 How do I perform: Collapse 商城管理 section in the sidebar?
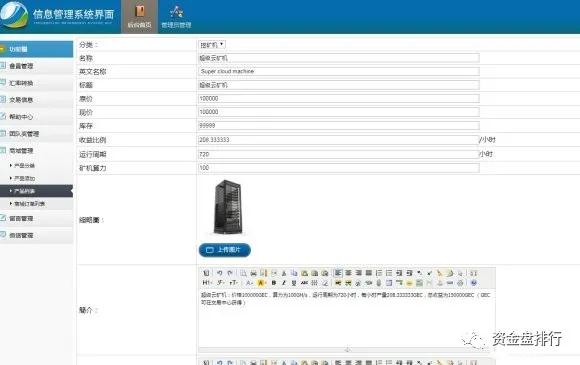[x=36, y=151]
